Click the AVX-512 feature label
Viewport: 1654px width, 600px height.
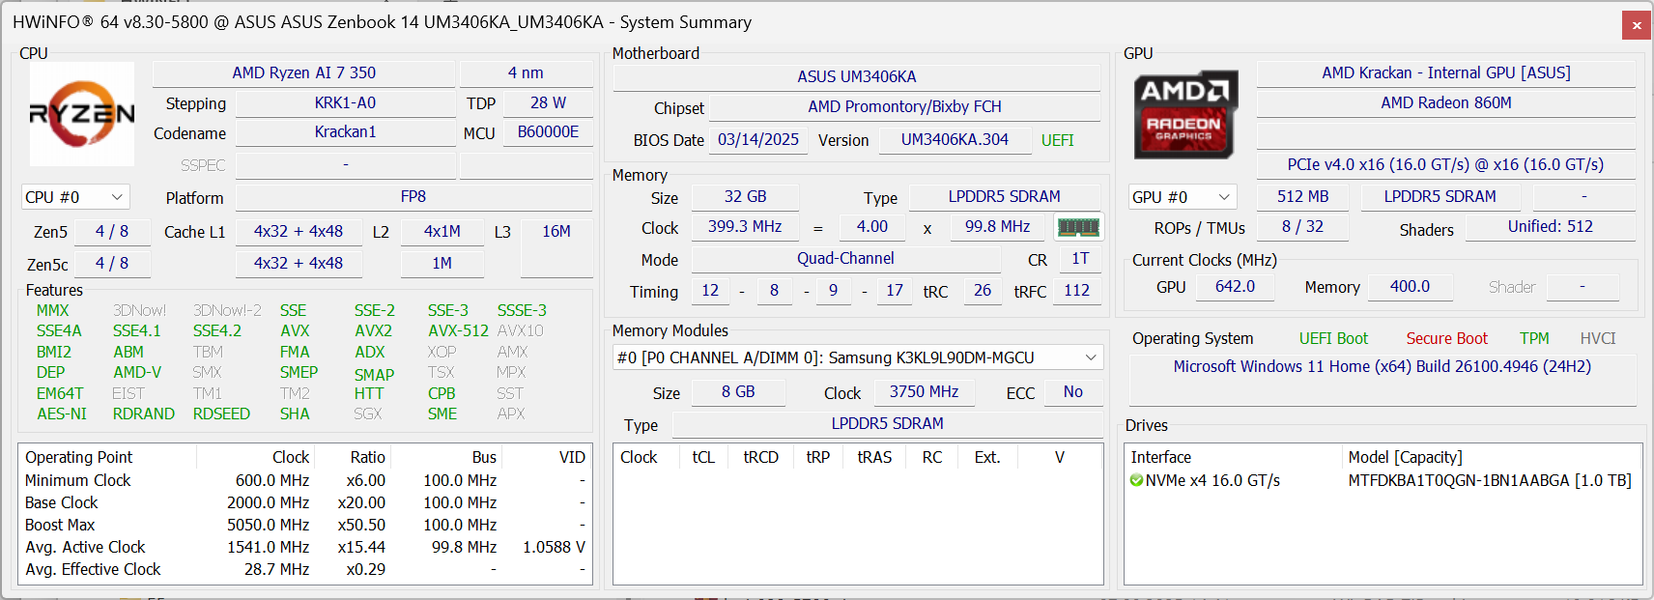pyautogui.click(x=458, y=331)
